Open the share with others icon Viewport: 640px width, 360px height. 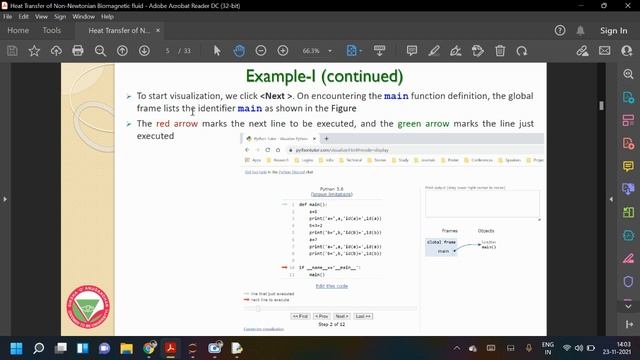coord(626,51)
